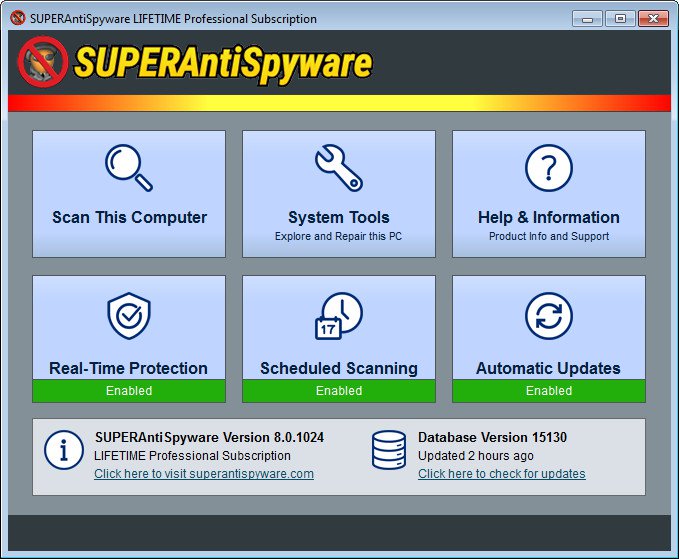
Task: Toggle Scheduled Scanning Enabled status bar
Action: coord(339,391)
